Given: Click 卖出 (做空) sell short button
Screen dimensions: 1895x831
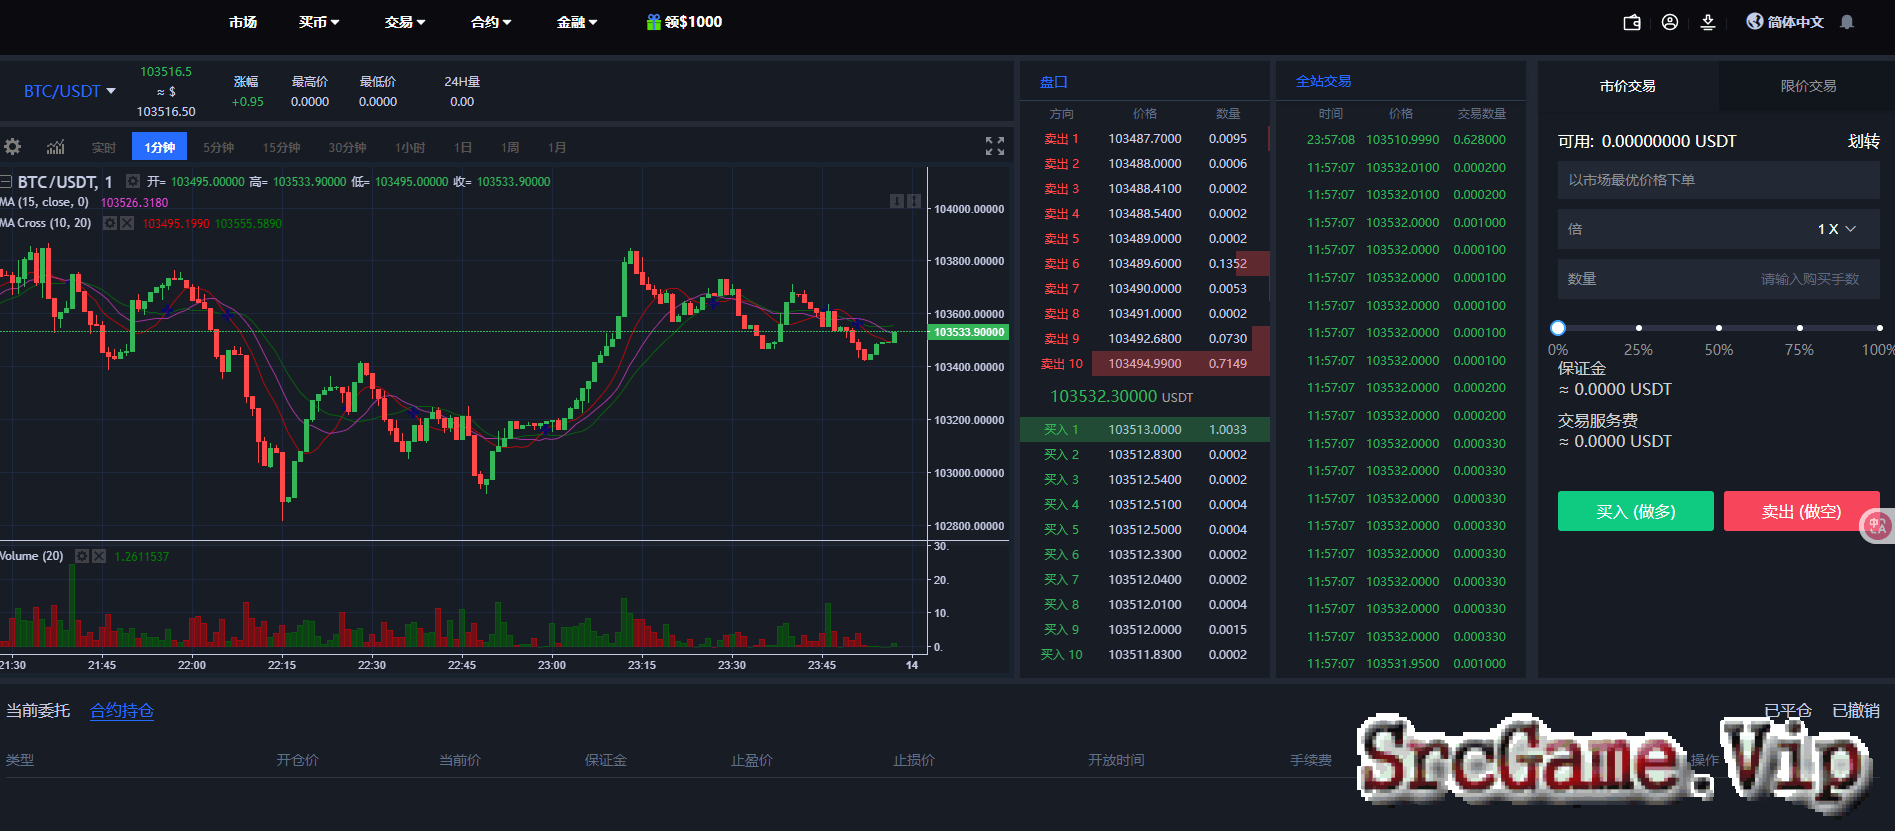Looking at the screenshot, I should tap(1802, 511).
